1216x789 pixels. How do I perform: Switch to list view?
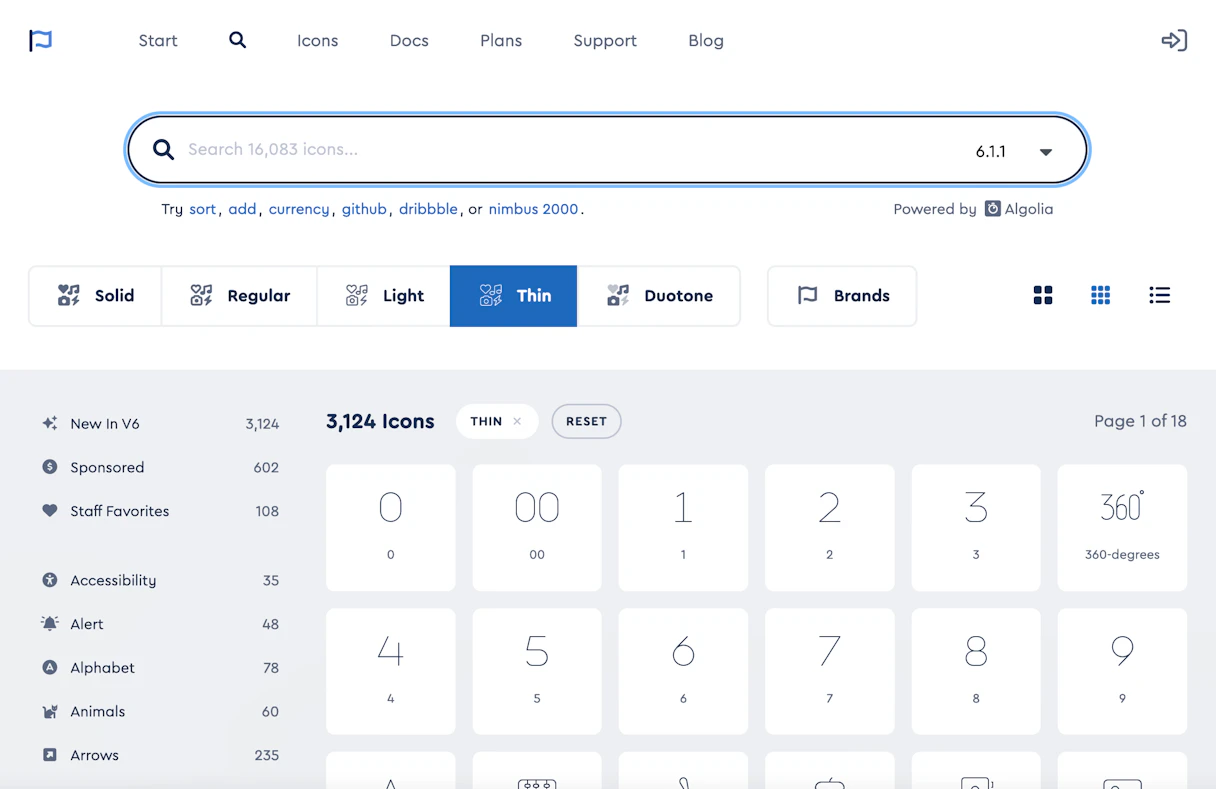[x=1160, y=295]
